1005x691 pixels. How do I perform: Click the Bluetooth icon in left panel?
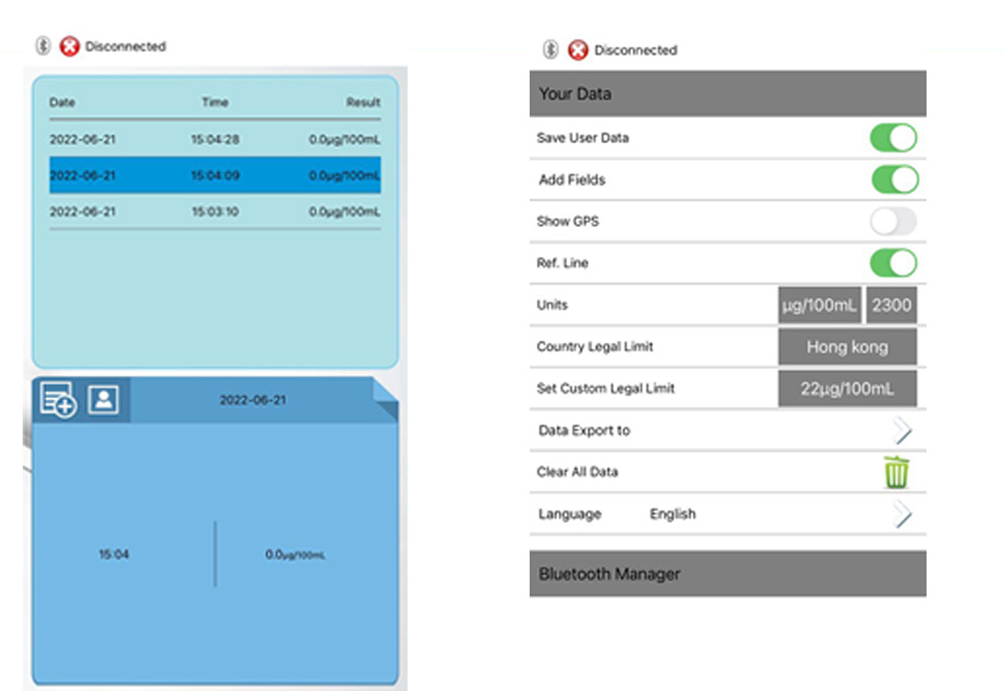point(43,46)
